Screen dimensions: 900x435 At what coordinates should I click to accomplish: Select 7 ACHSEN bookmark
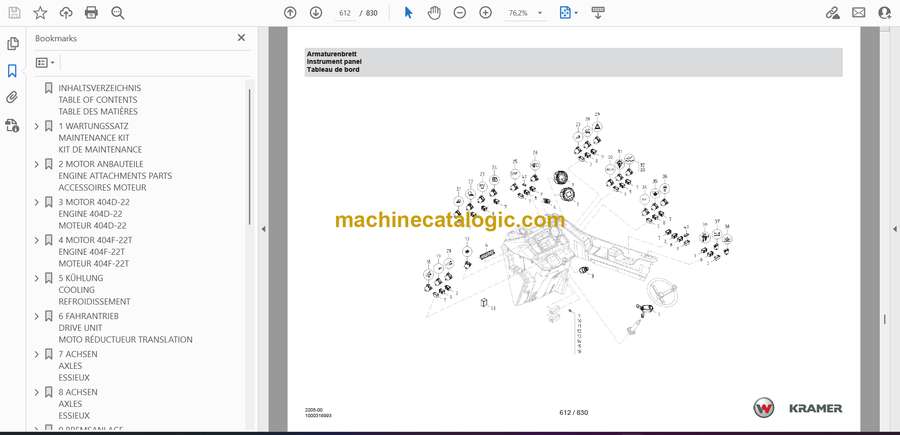coord(77,366)
